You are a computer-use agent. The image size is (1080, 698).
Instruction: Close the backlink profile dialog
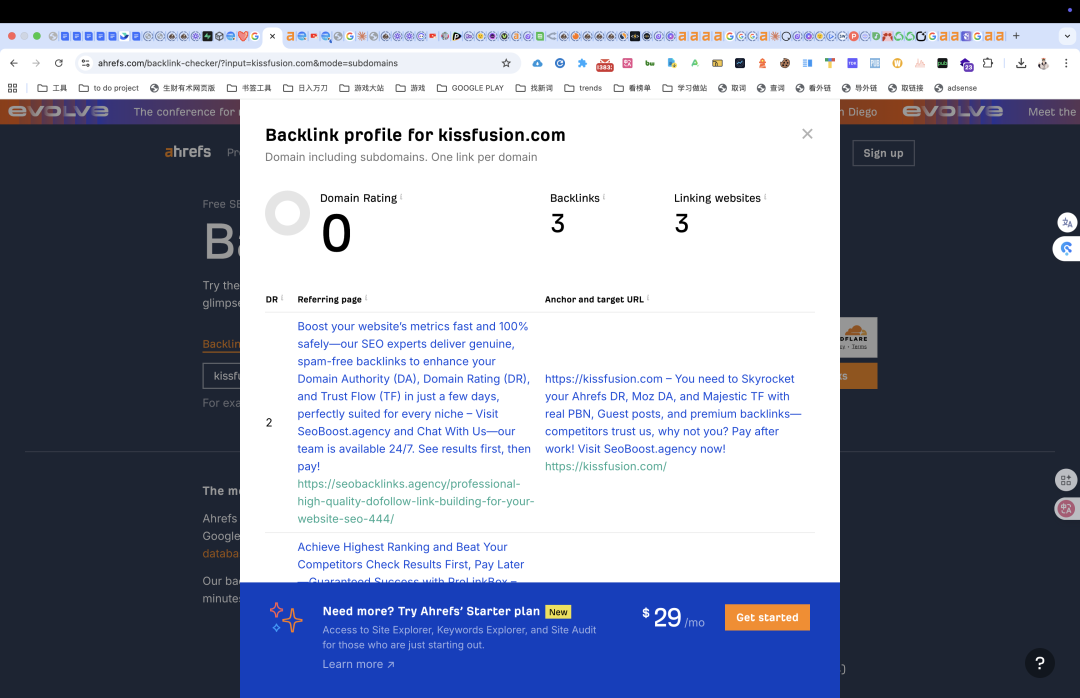pos(807,134)
